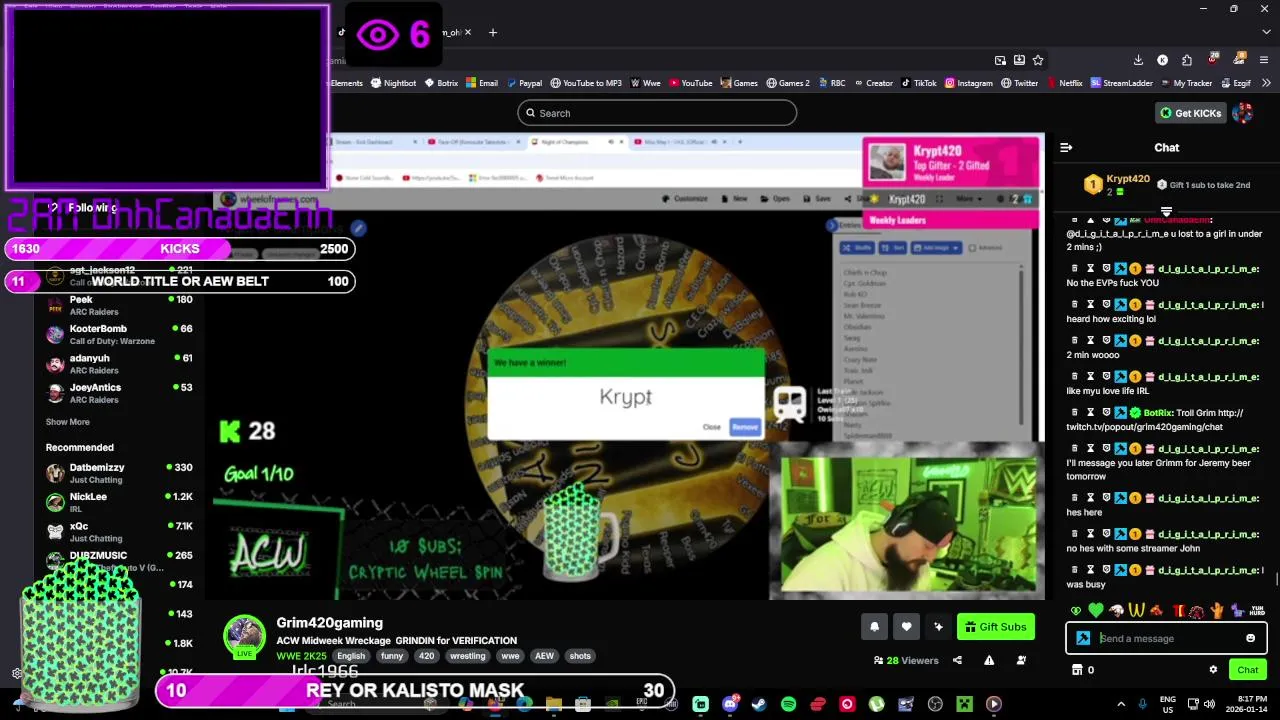
Task: Click the Remove button in the winner popup
Action: click(x=745, y=427)
